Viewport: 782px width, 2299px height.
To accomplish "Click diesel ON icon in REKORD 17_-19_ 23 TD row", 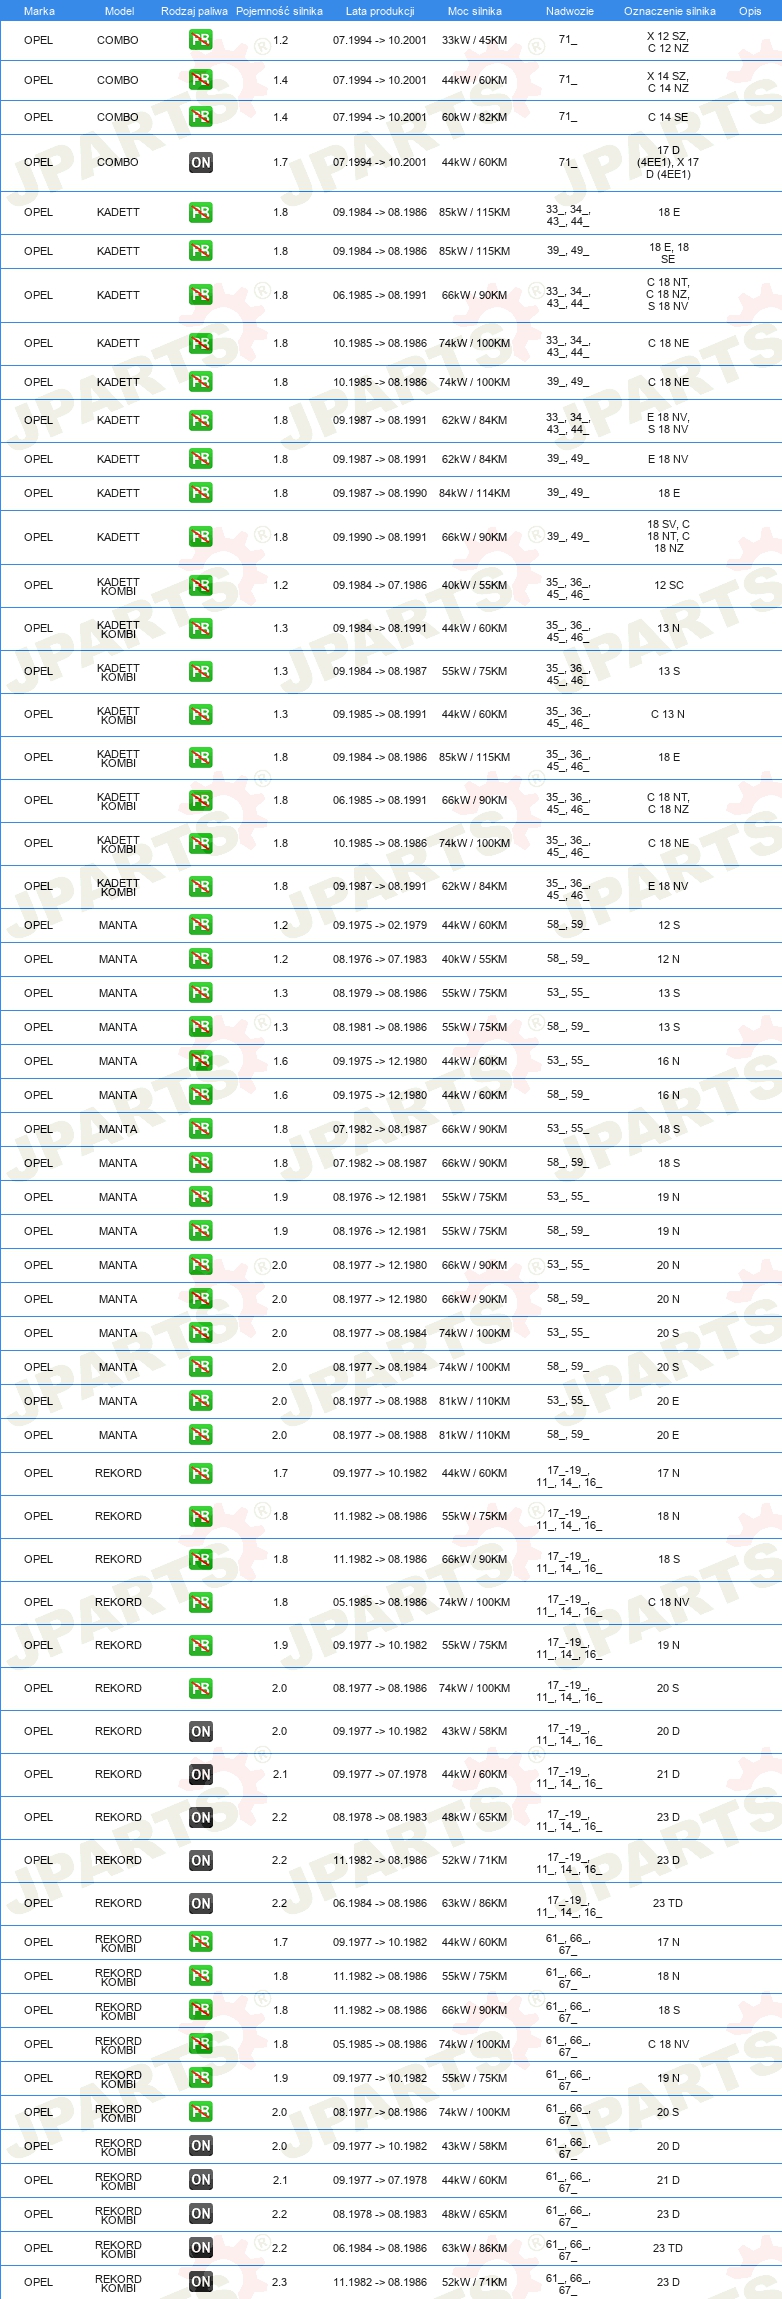I will point(201,1903).
